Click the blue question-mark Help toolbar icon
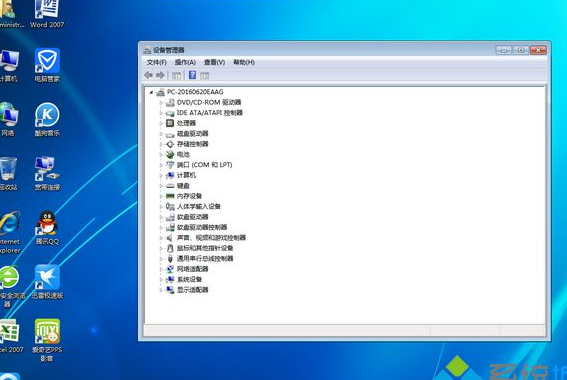567x380 pixels. (x=192, y=75)
